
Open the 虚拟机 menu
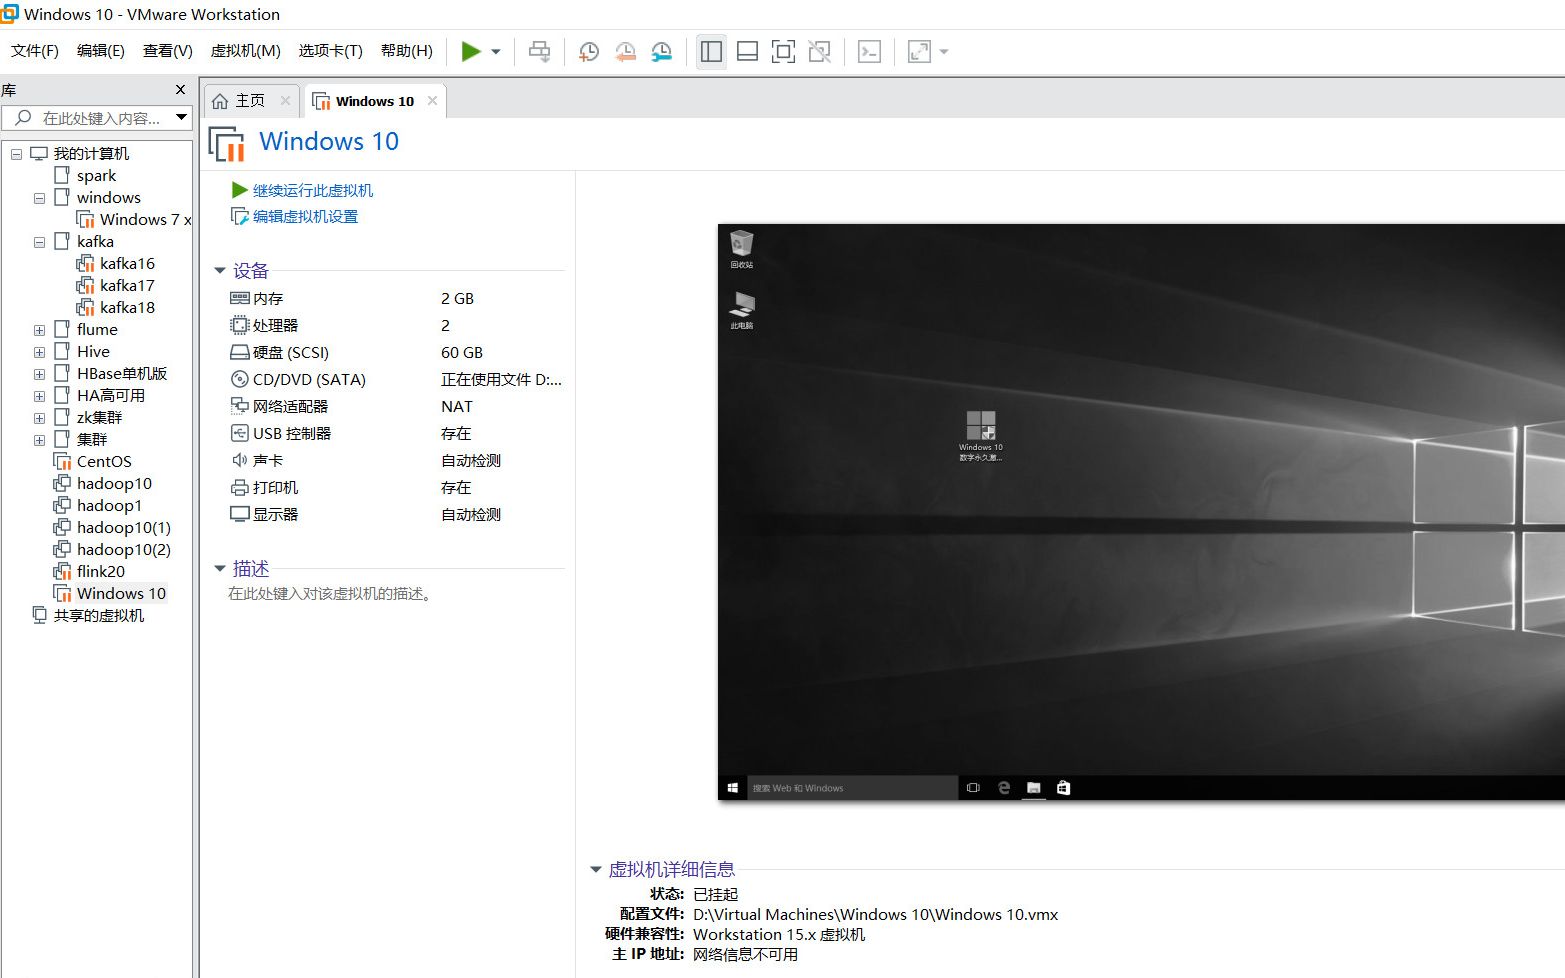click(245, 51)
